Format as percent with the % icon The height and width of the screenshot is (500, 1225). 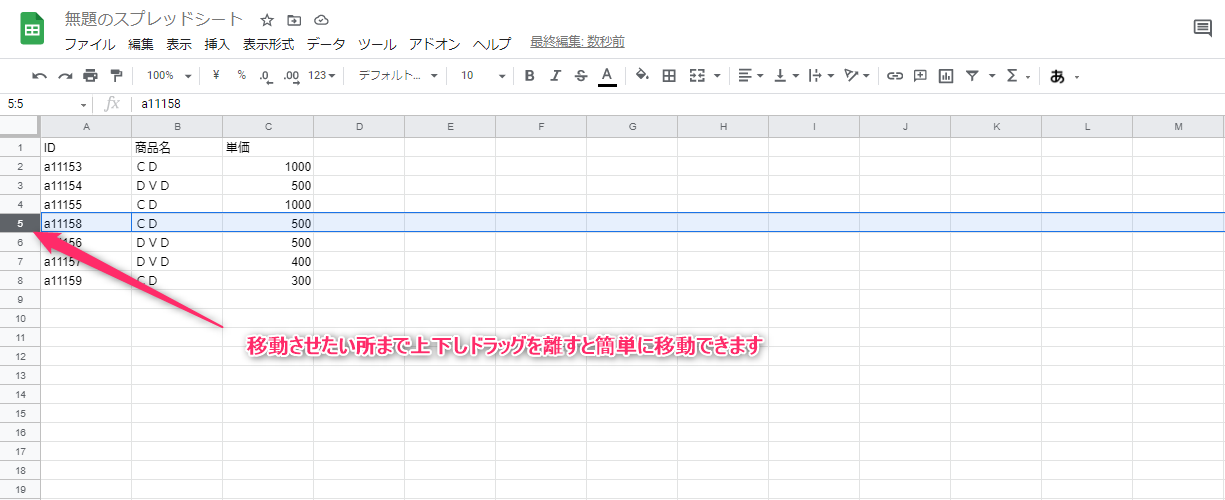241,75
